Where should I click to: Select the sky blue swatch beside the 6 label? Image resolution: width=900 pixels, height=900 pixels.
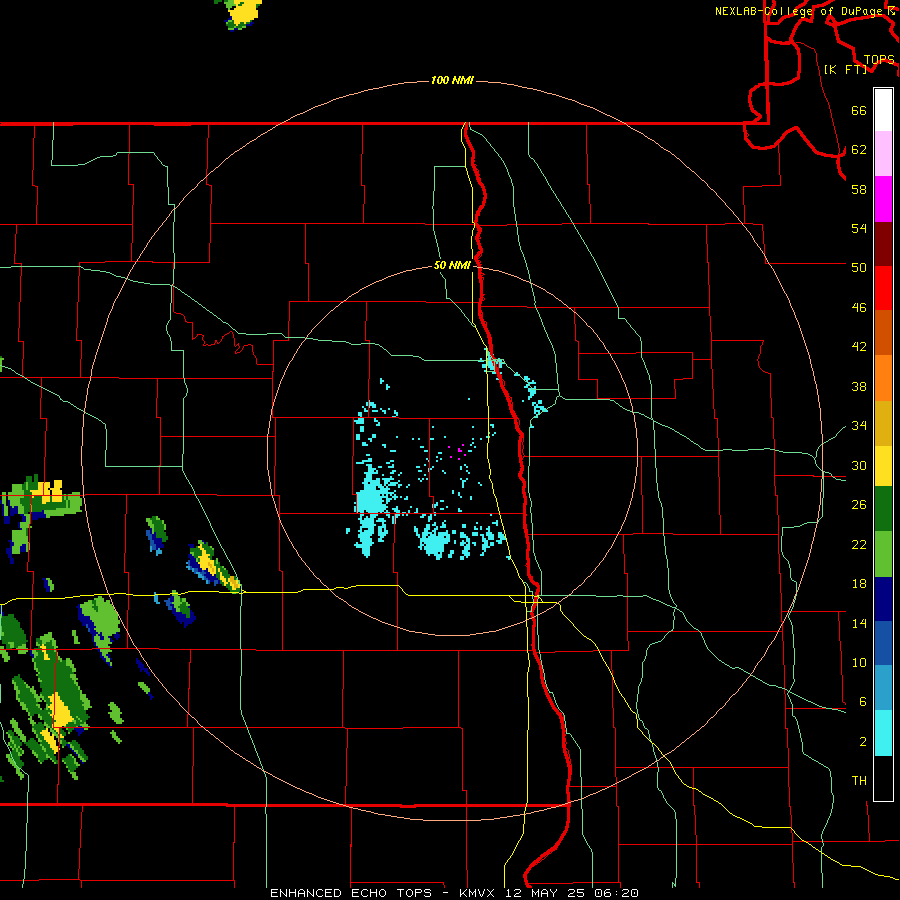click(x=883, y=688)
